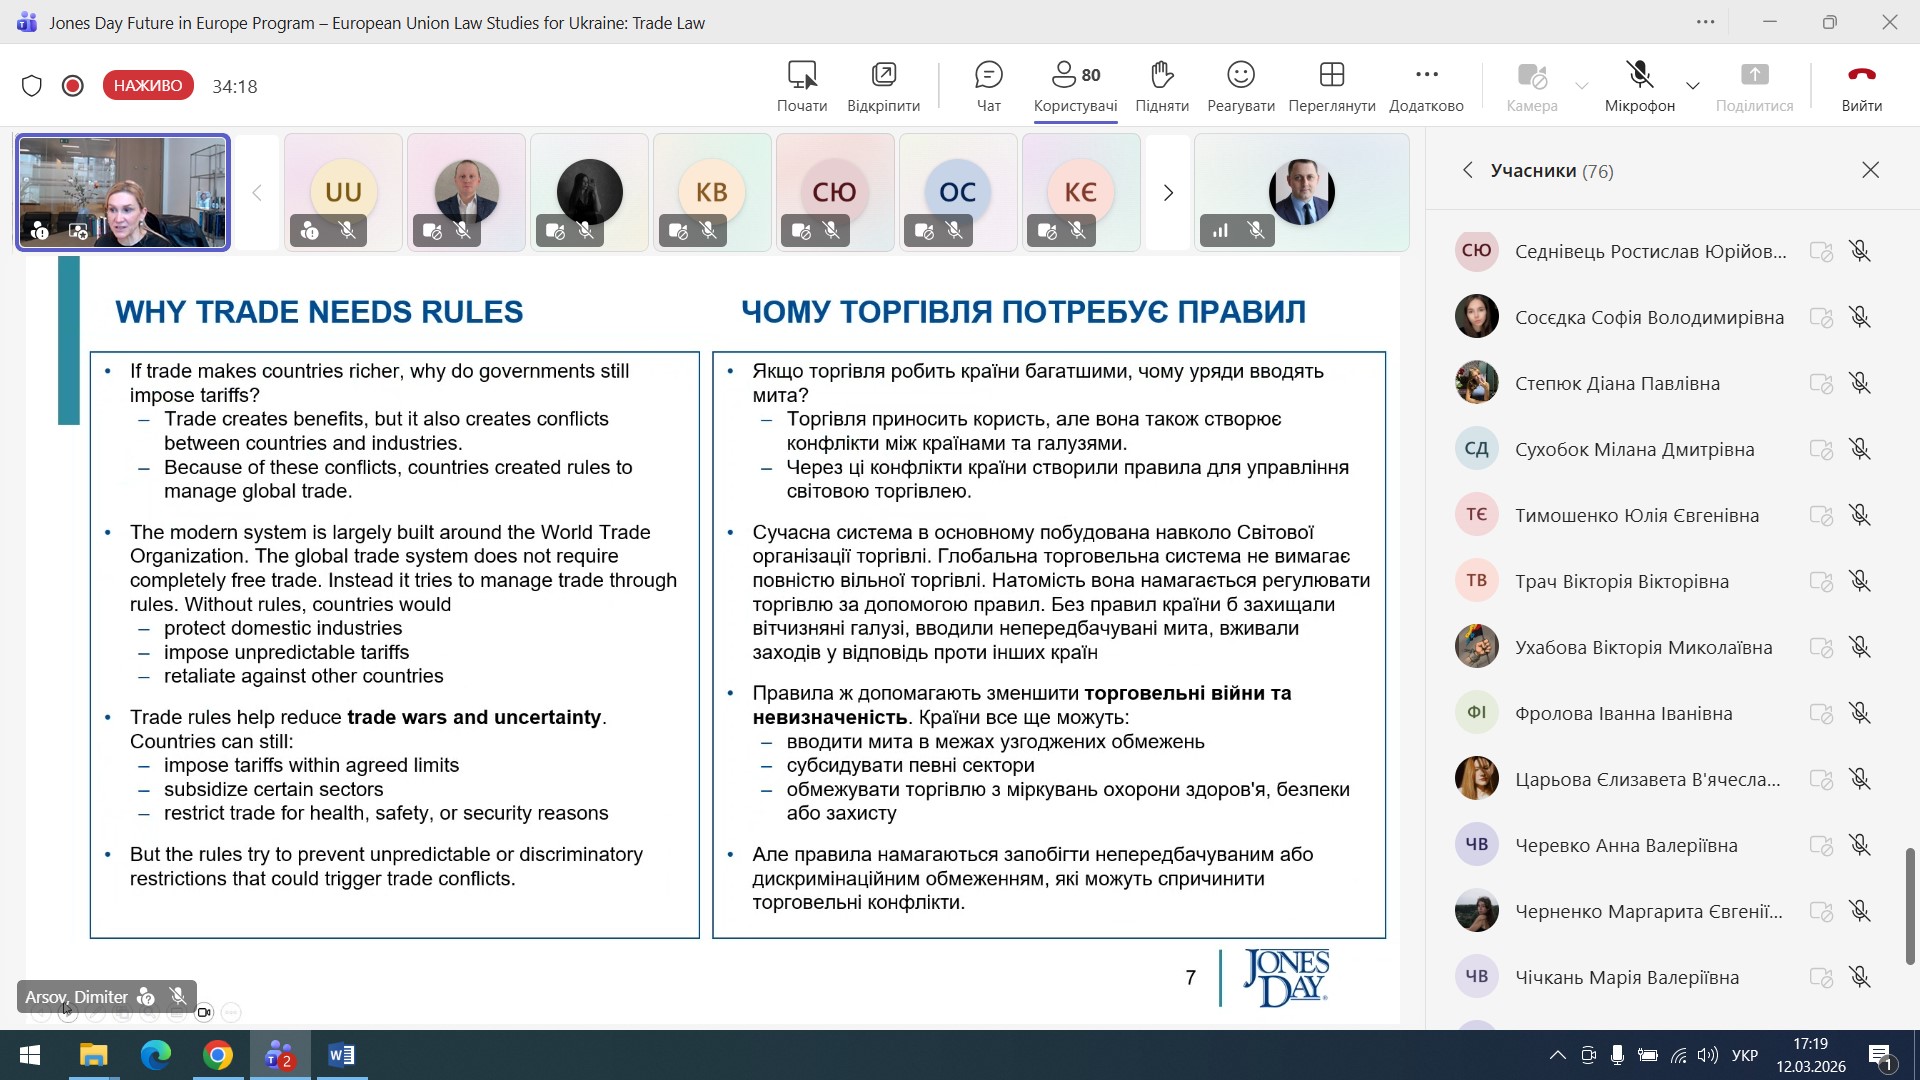Open Google Chrome from the taskbar
This screenshot has height=1080, width=1920.
(218, 1055)
